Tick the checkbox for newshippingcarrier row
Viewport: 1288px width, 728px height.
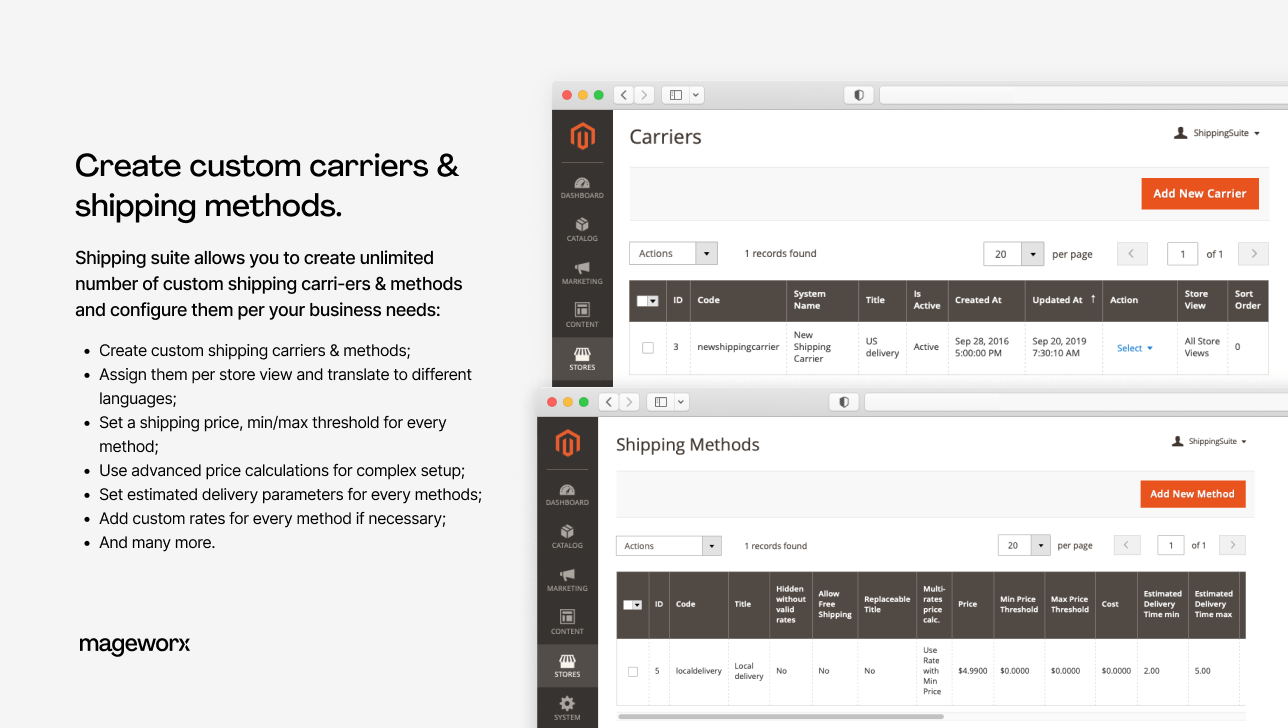click(648, 347)
